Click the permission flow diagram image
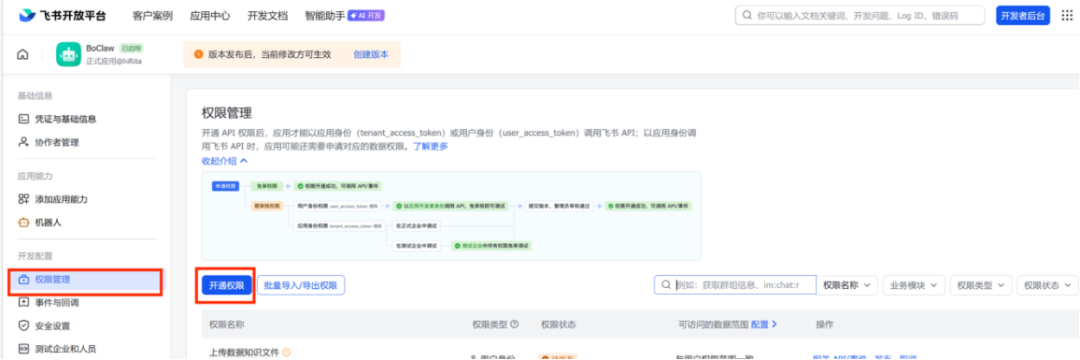 pyautogui.click(x=451, y=215)
